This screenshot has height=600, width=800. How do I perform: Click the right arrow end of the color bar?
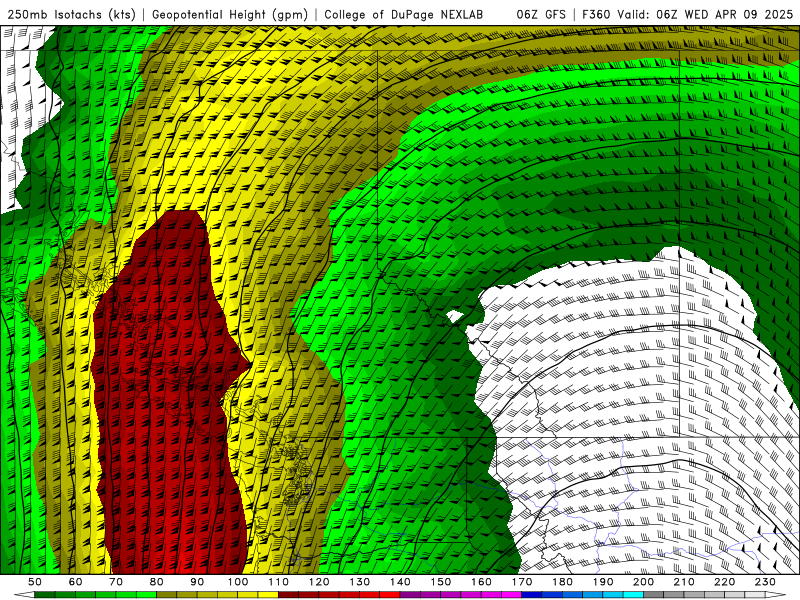776,595
